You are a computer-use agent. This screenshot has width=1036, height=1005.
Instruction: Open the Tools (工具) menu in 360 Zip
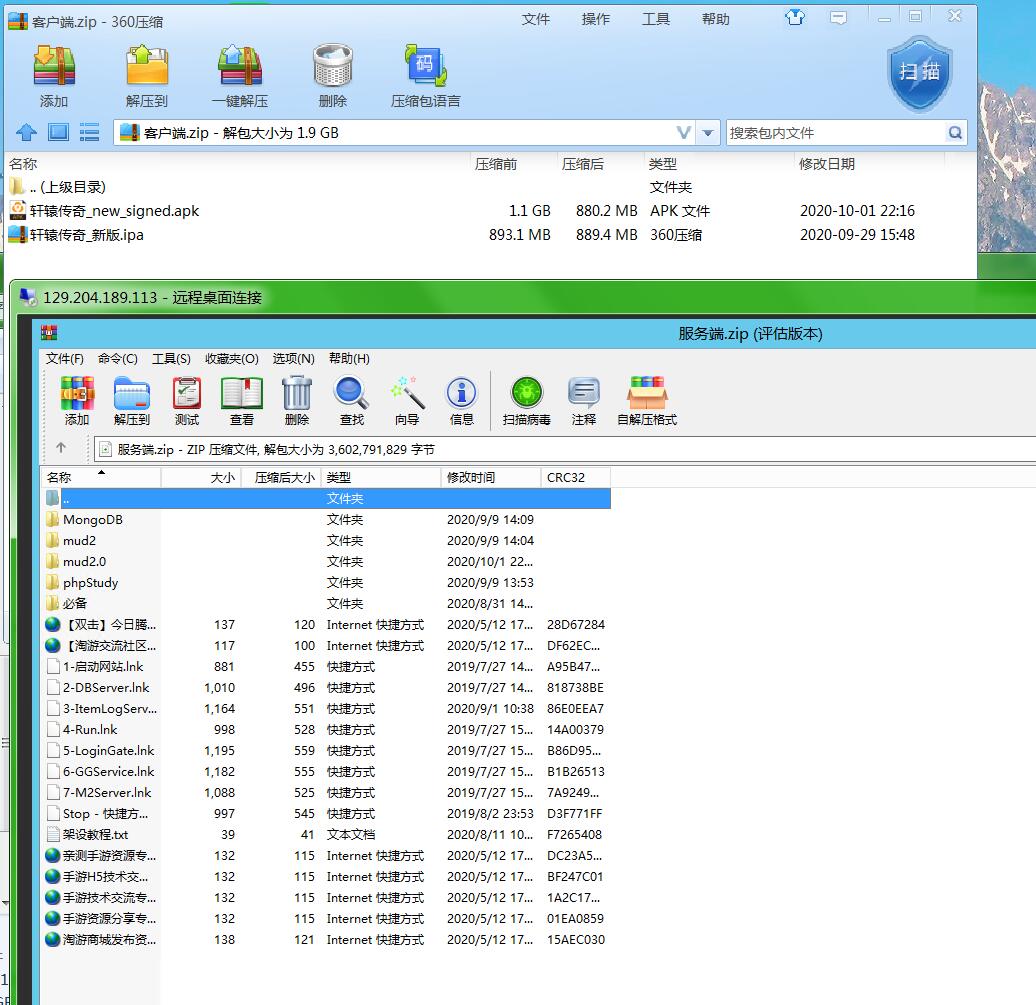pyautogui.click(x=656, y=19)
